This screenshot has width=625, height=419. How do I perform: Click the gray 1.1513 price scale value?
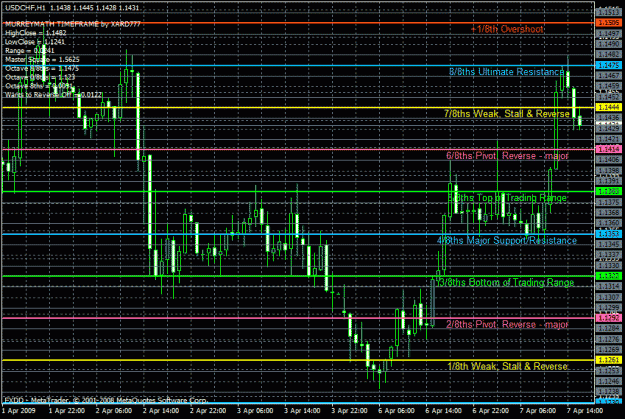[x=609, y=12]
